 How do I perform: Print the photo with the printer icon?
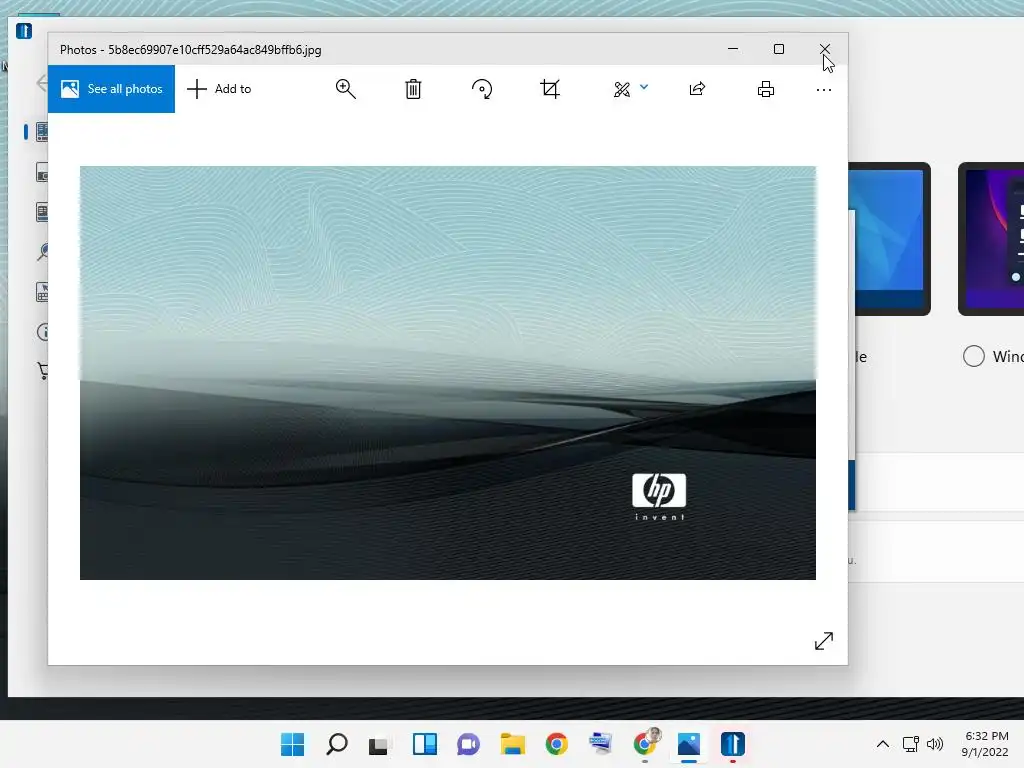[x=766, y=89]
